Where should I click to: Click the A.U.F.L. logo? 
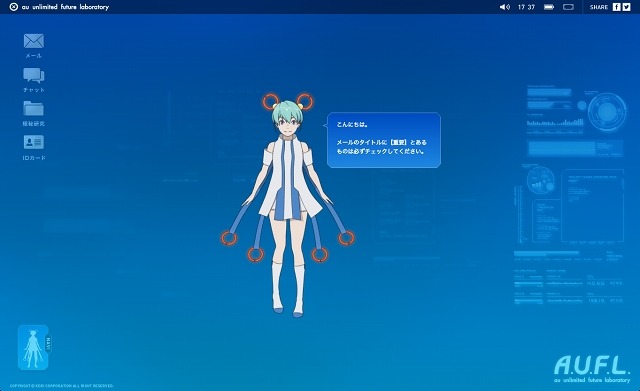pos(592,369)
